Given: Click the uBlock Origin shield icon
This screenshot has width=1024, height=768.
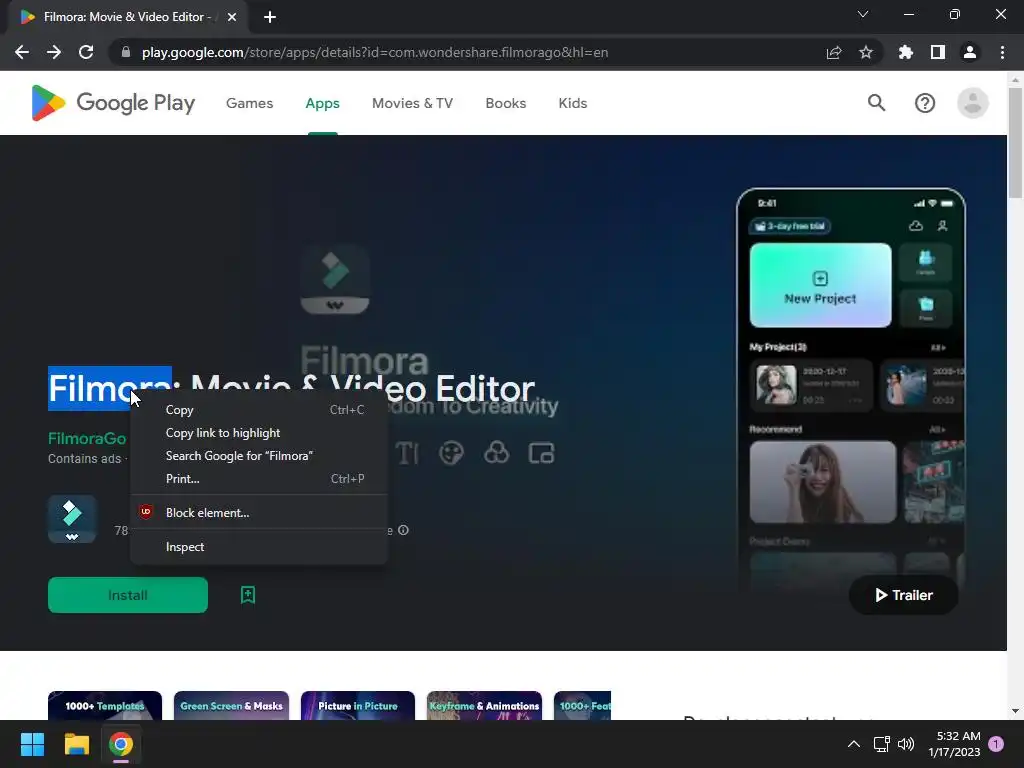Looking at the screenshot, I should pyautogui.click(x=146, y=512).
